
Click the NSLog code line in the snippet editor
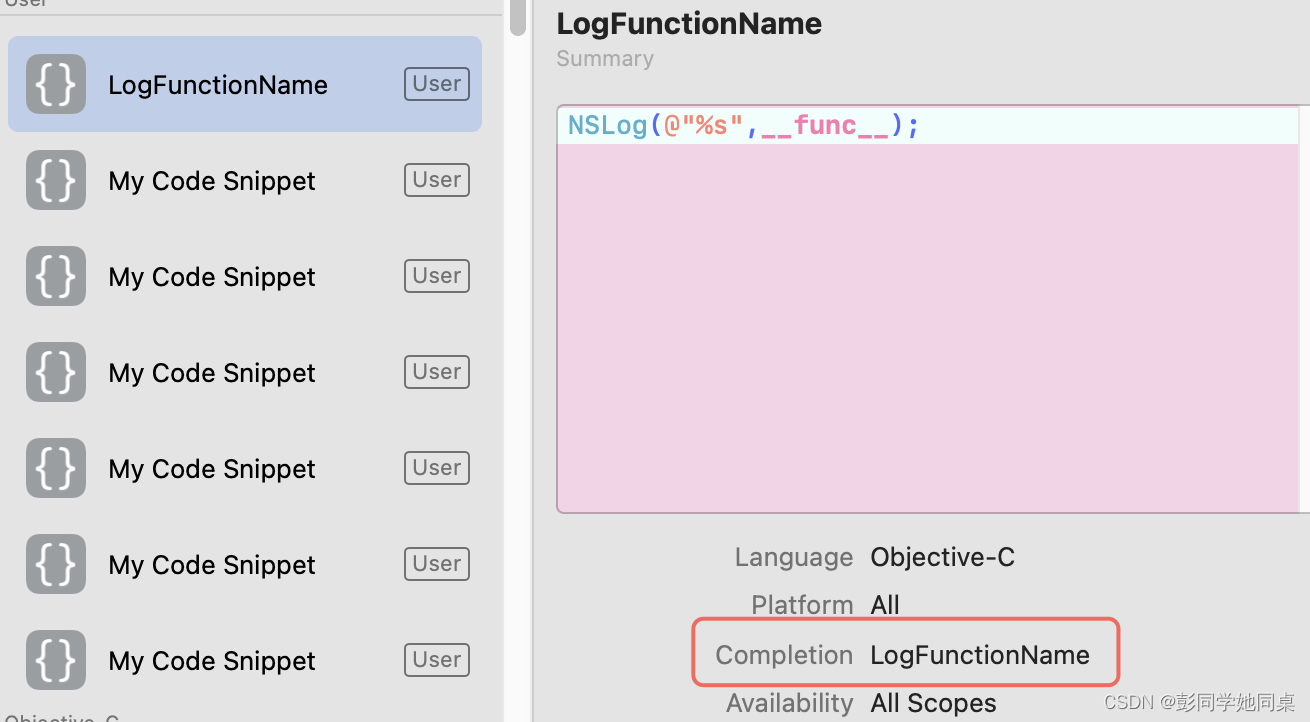[x=743, y=126]
